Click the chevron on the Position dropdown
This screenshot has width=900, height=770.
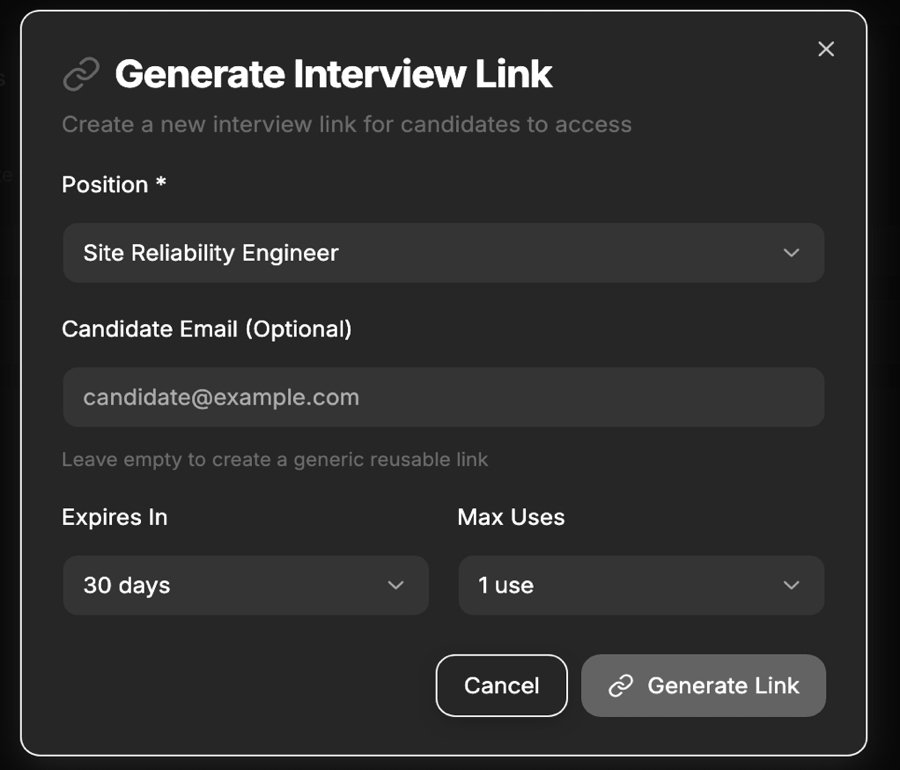(x=791, y=253)
